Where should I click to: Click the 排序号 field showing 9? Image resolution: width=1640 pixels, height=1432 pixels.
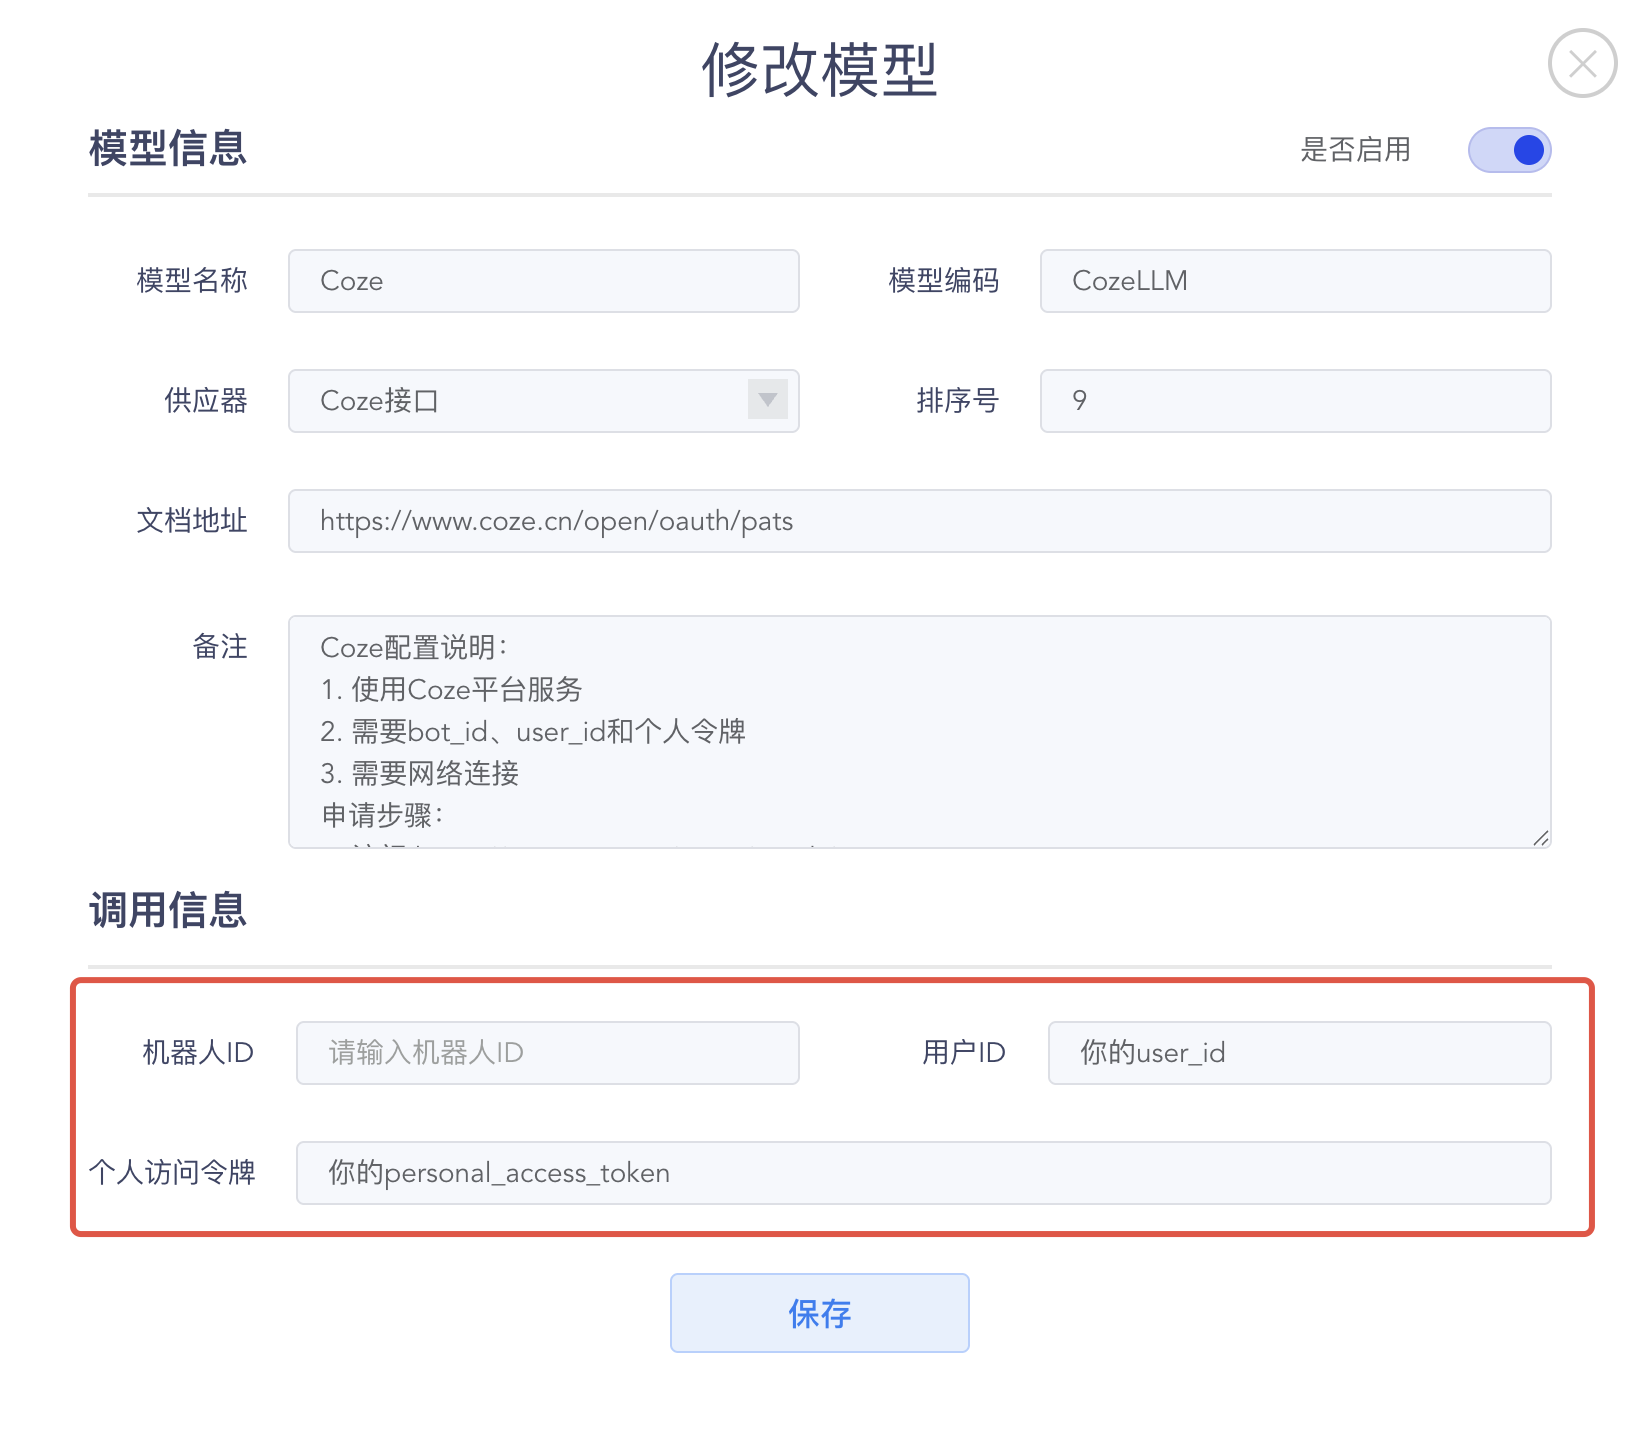pos(1296,401)
